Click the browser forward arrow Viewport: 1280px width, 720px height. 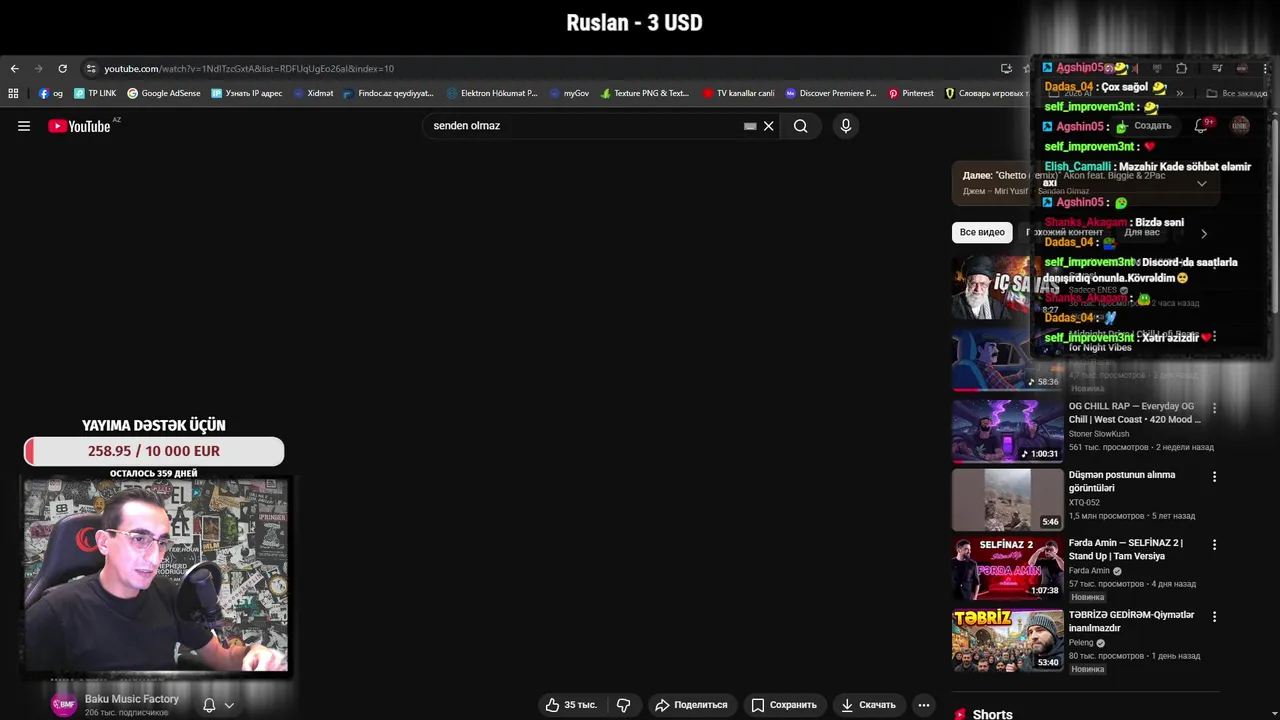pyautogui.click(x=38, y=69)
